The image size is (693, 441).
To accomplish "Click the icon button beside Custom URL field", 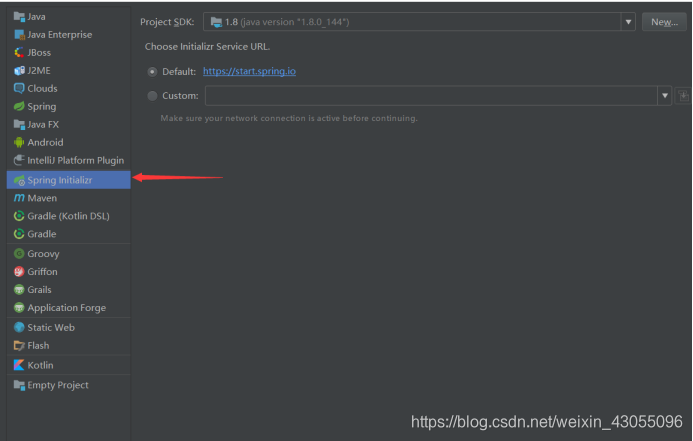I will (683, 96).
